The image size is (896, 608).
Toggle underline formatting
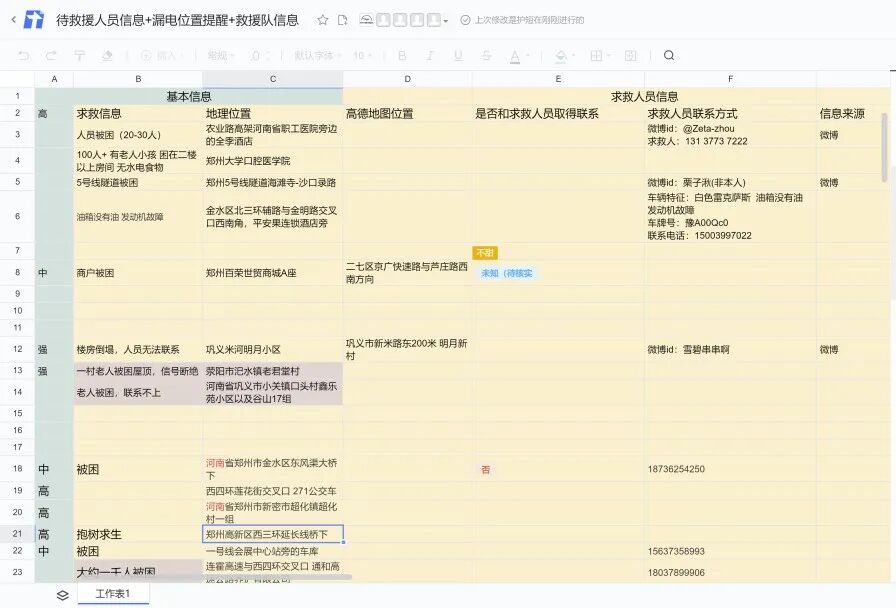pos(458,55)
